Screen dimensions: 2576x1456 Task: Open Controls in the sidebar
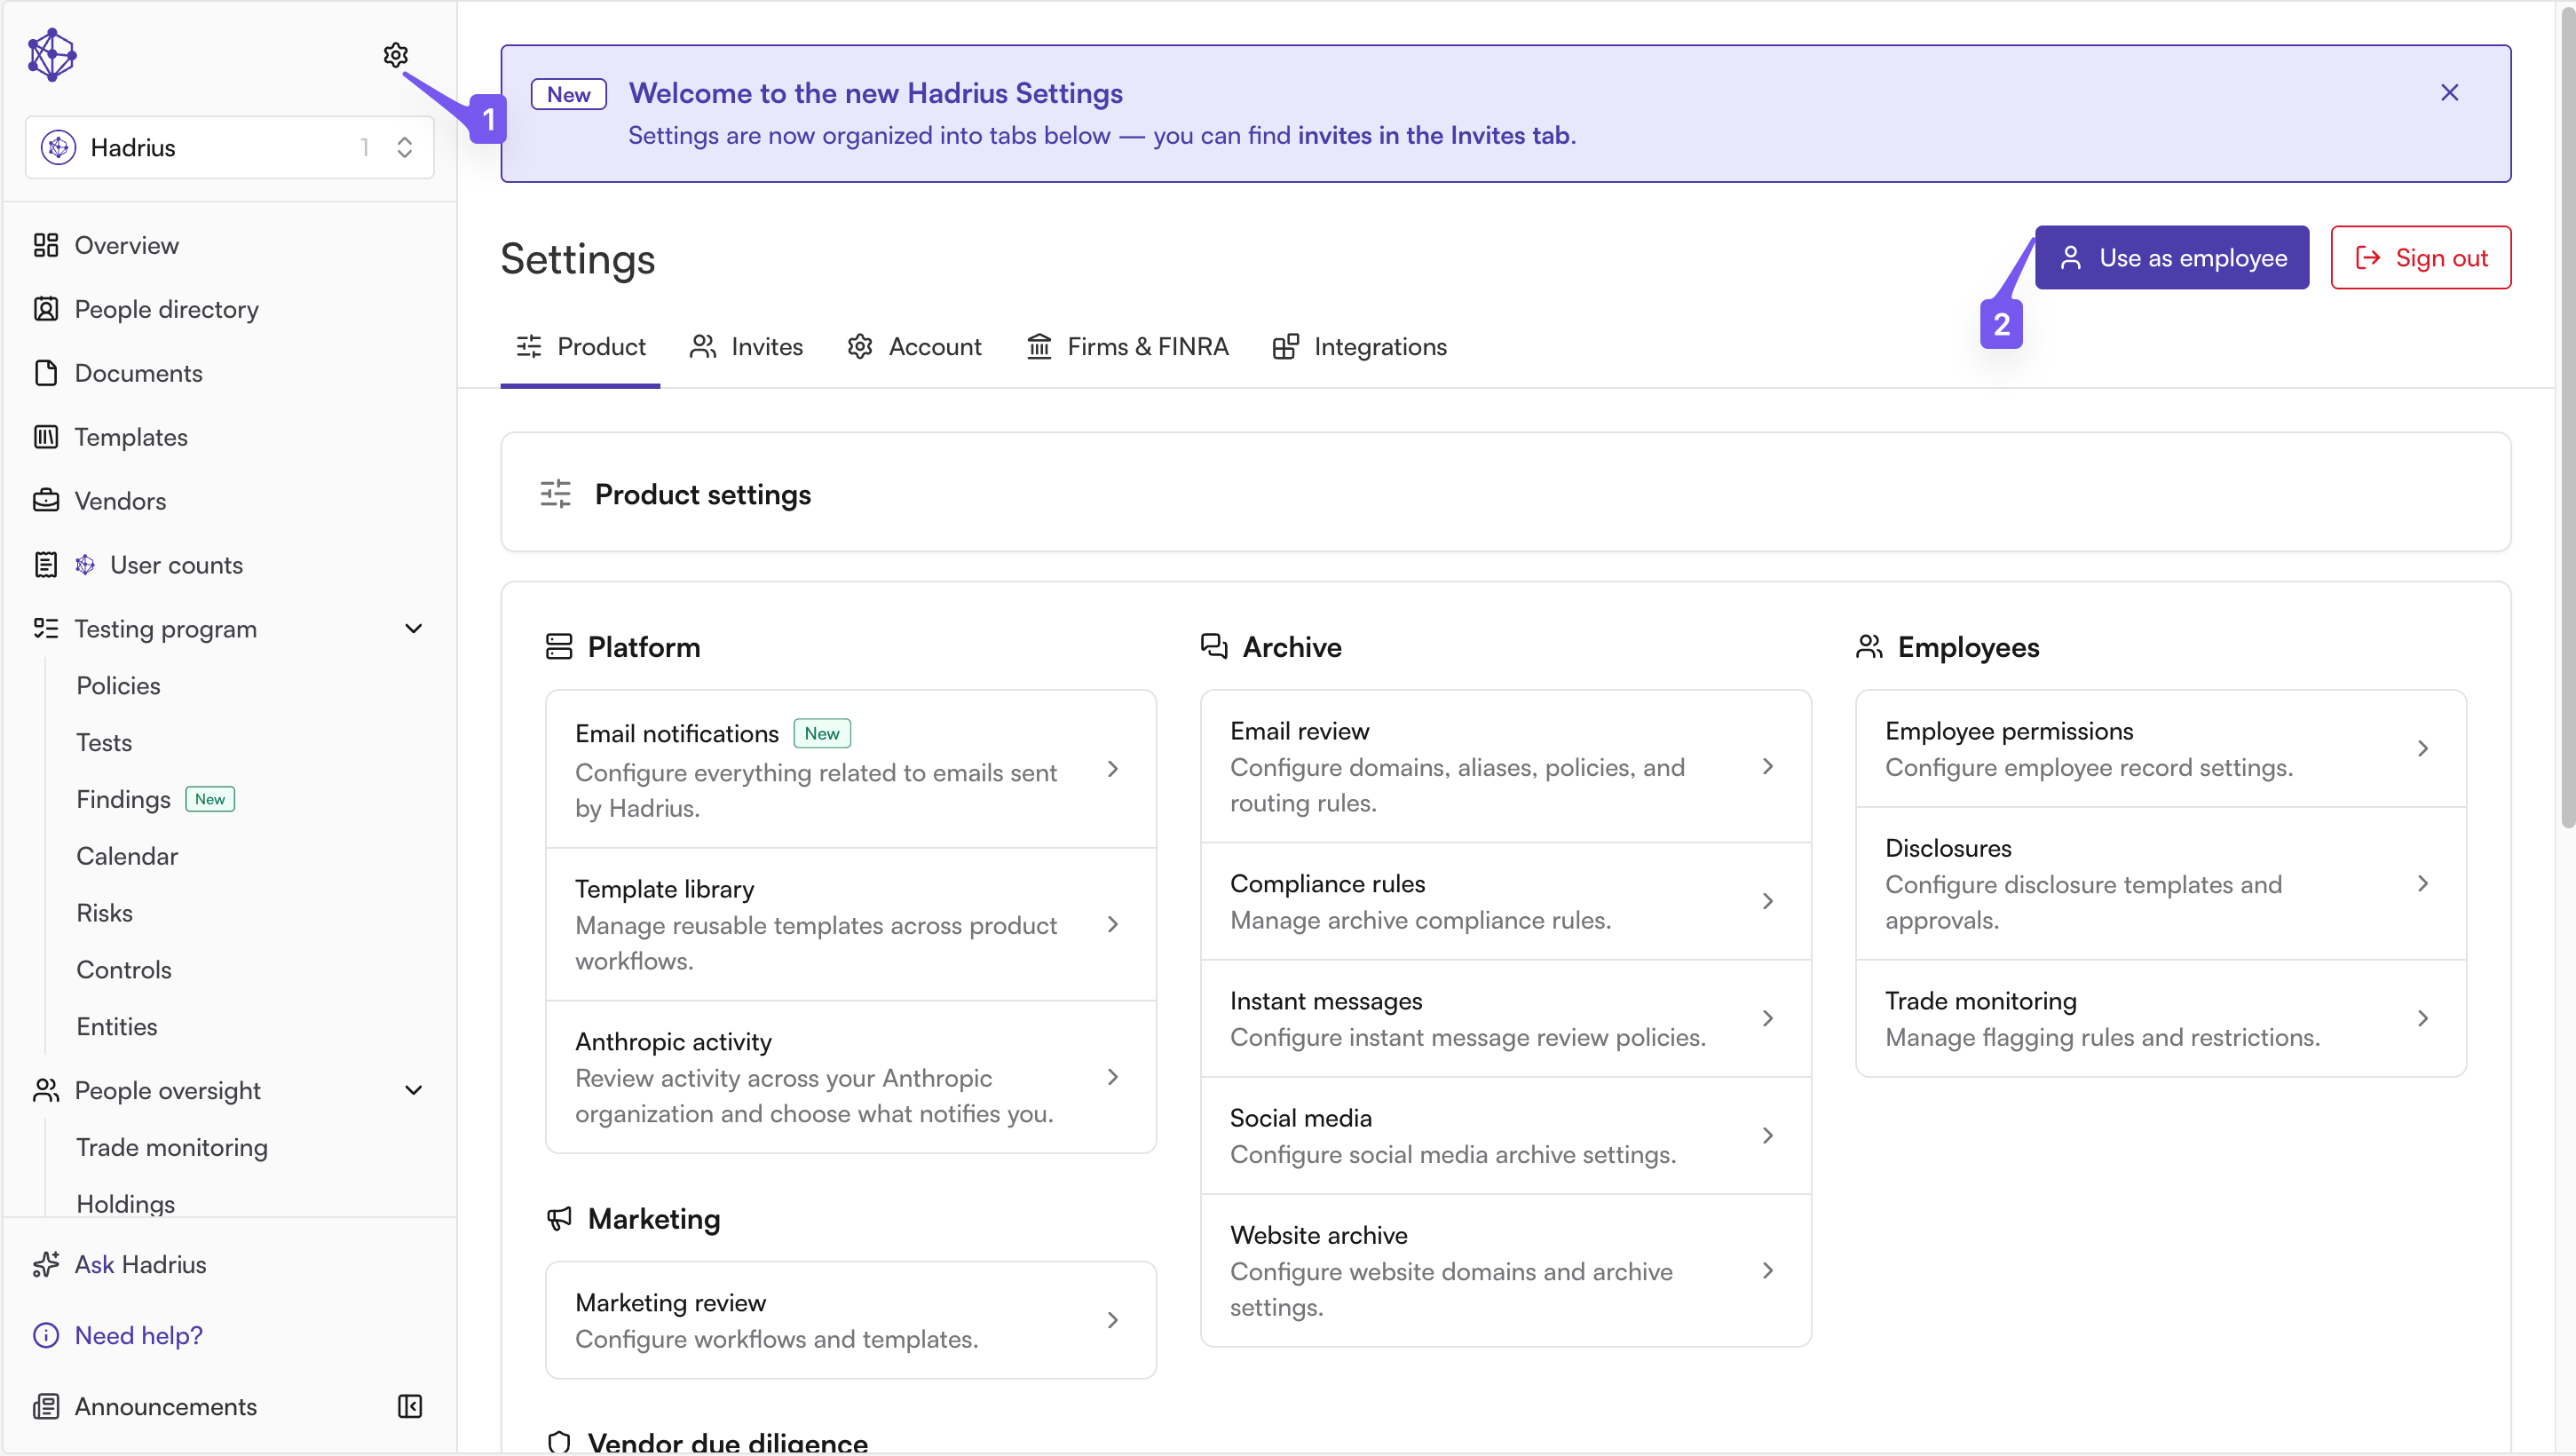coord(124,970)
